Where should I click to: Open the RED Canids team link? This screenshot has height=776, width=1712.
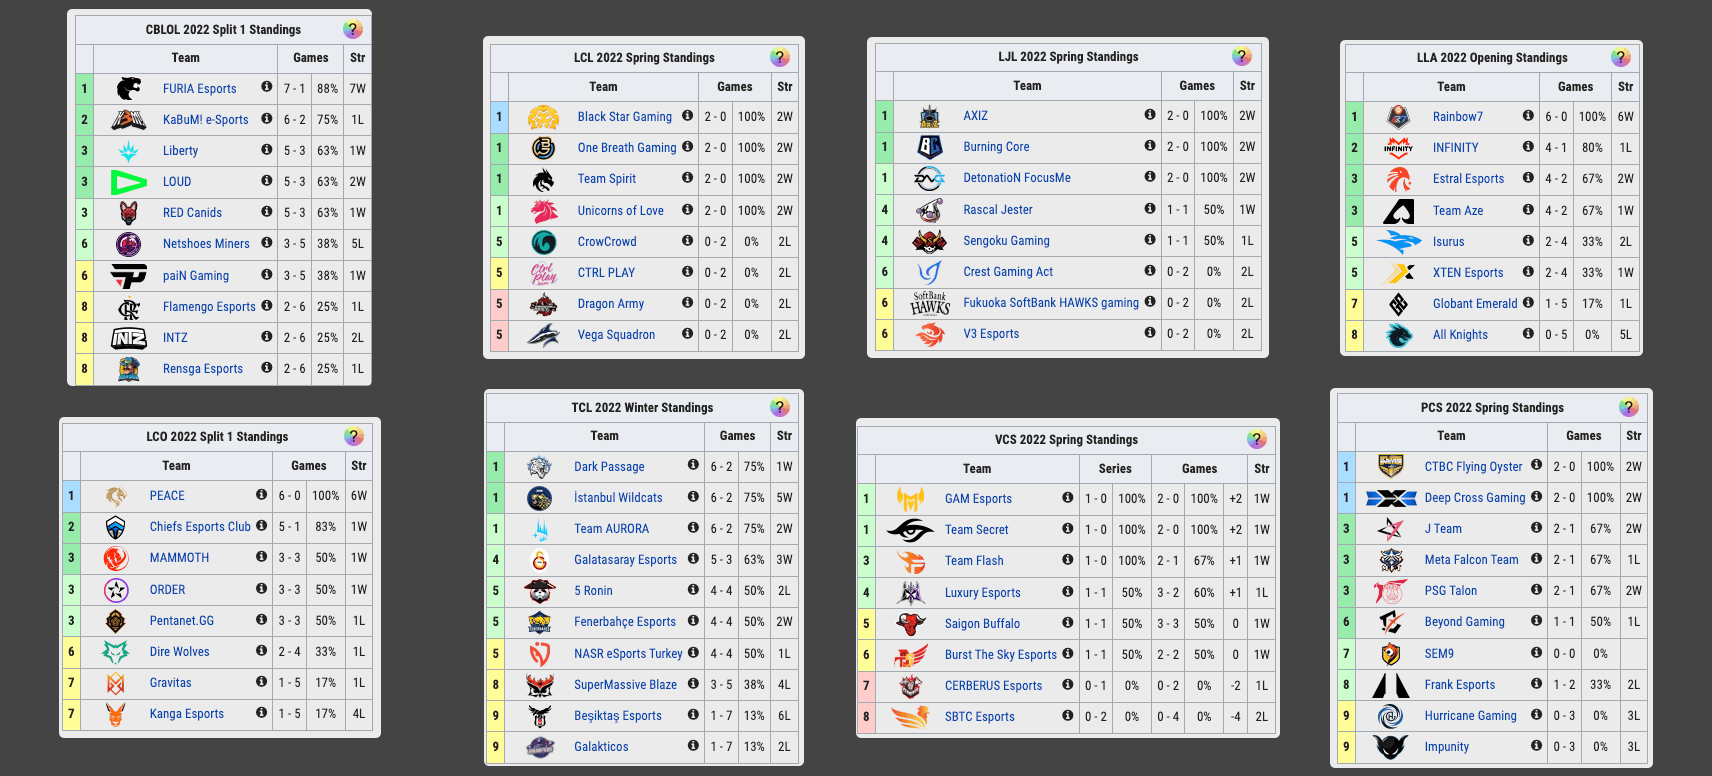pyautogui.click(x=193, y=213)
